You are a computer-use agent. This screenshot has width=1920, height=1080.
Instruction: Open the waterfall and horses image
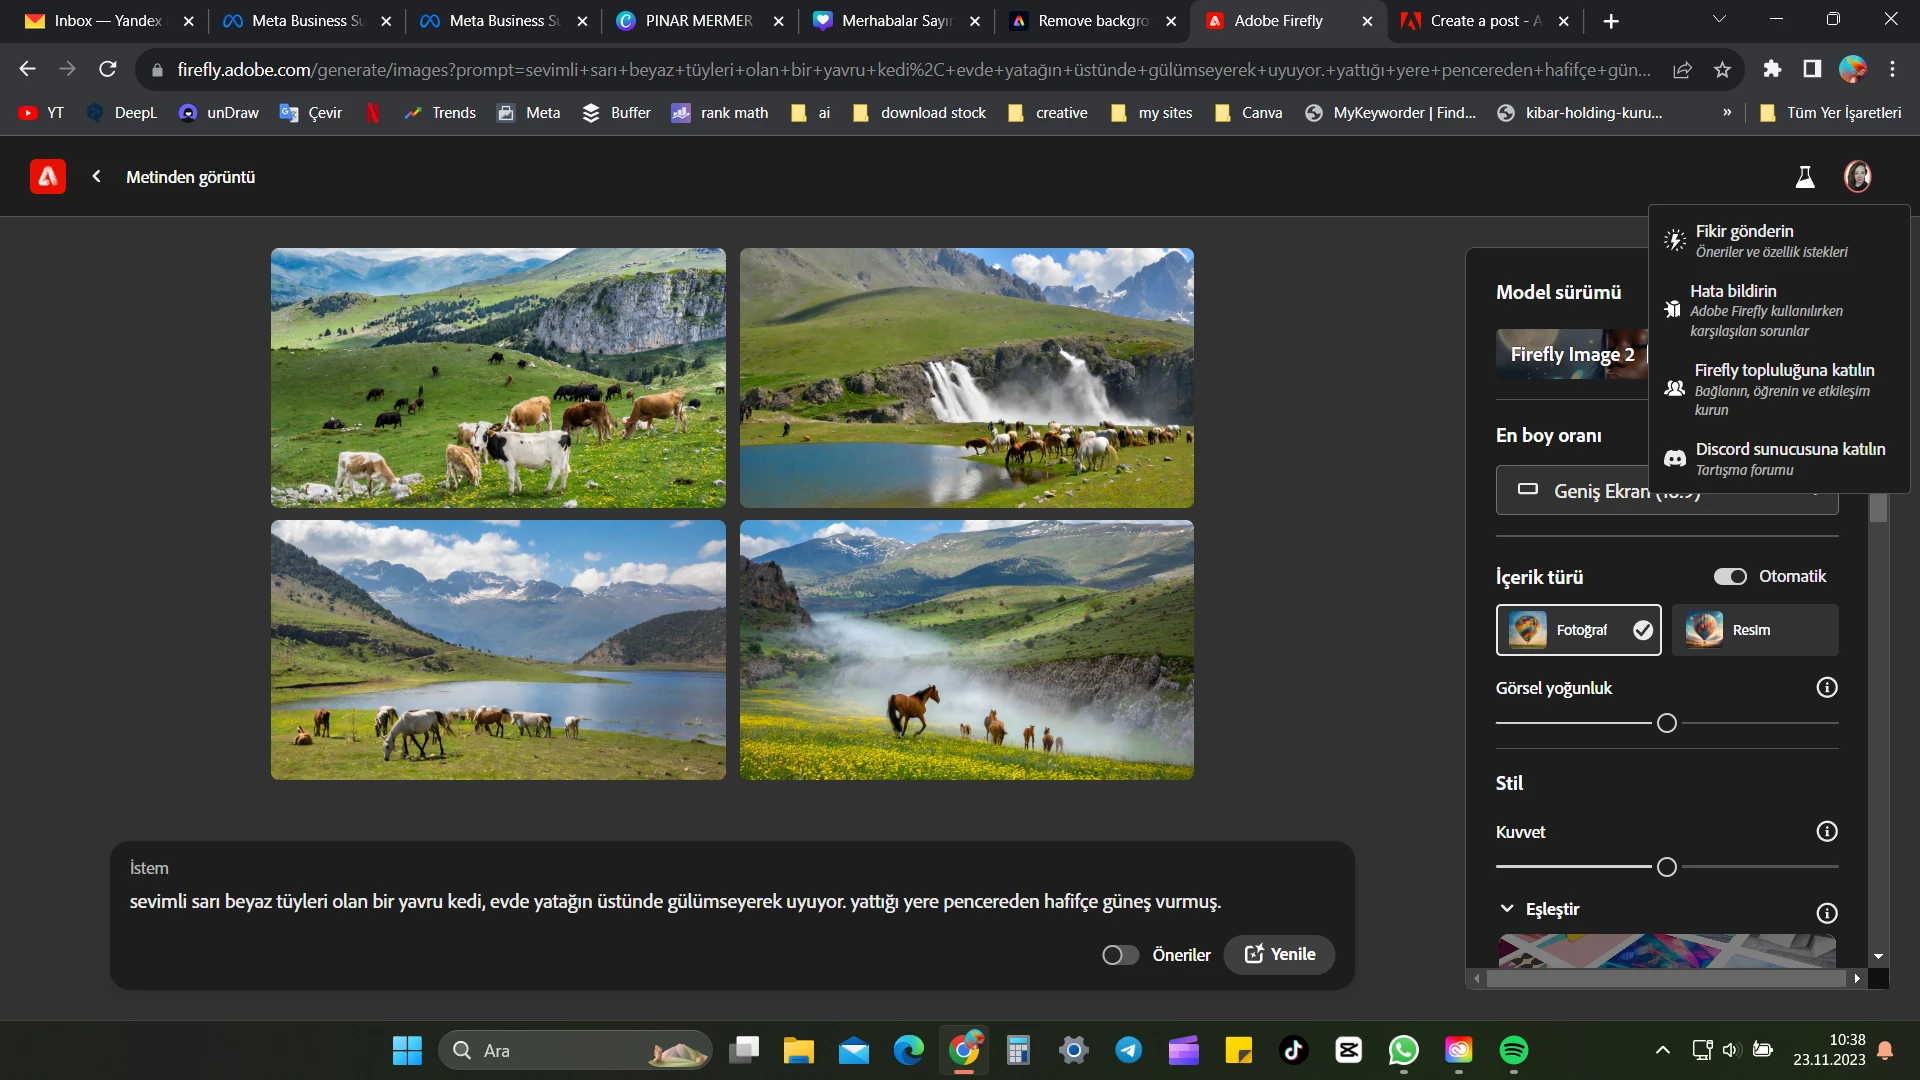[966, 378]
